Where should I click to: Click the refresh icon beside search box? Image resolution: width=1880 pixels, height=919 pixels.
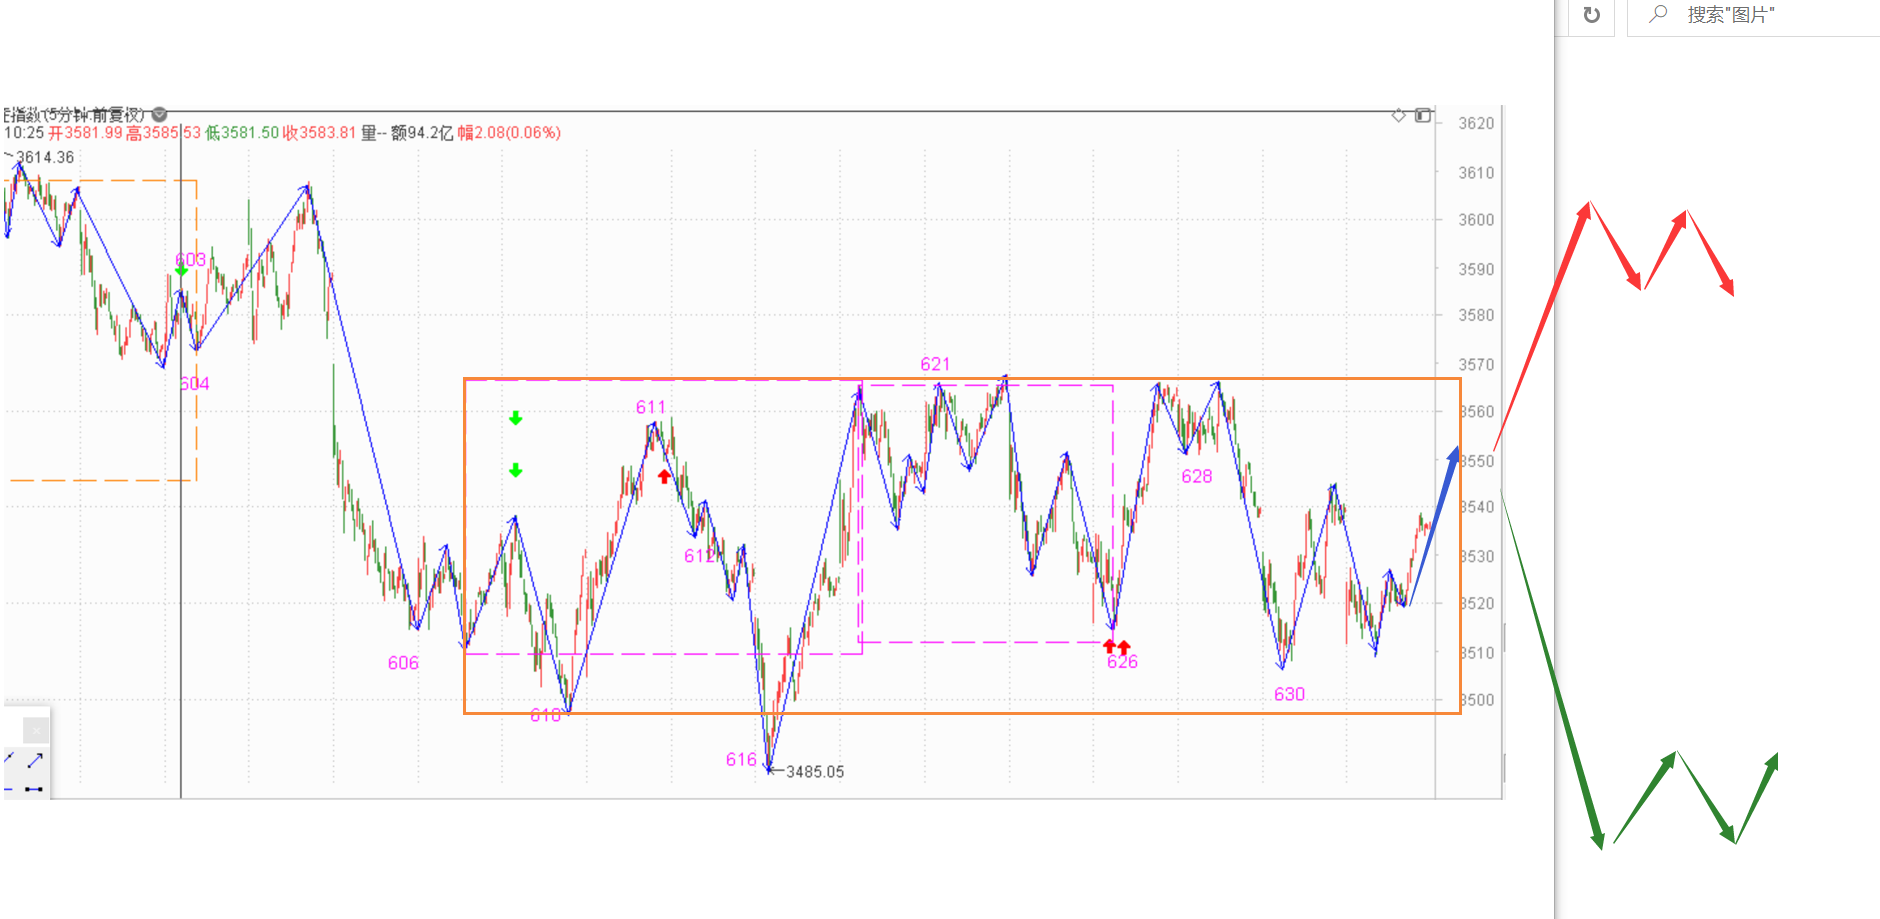(1591, 15)
